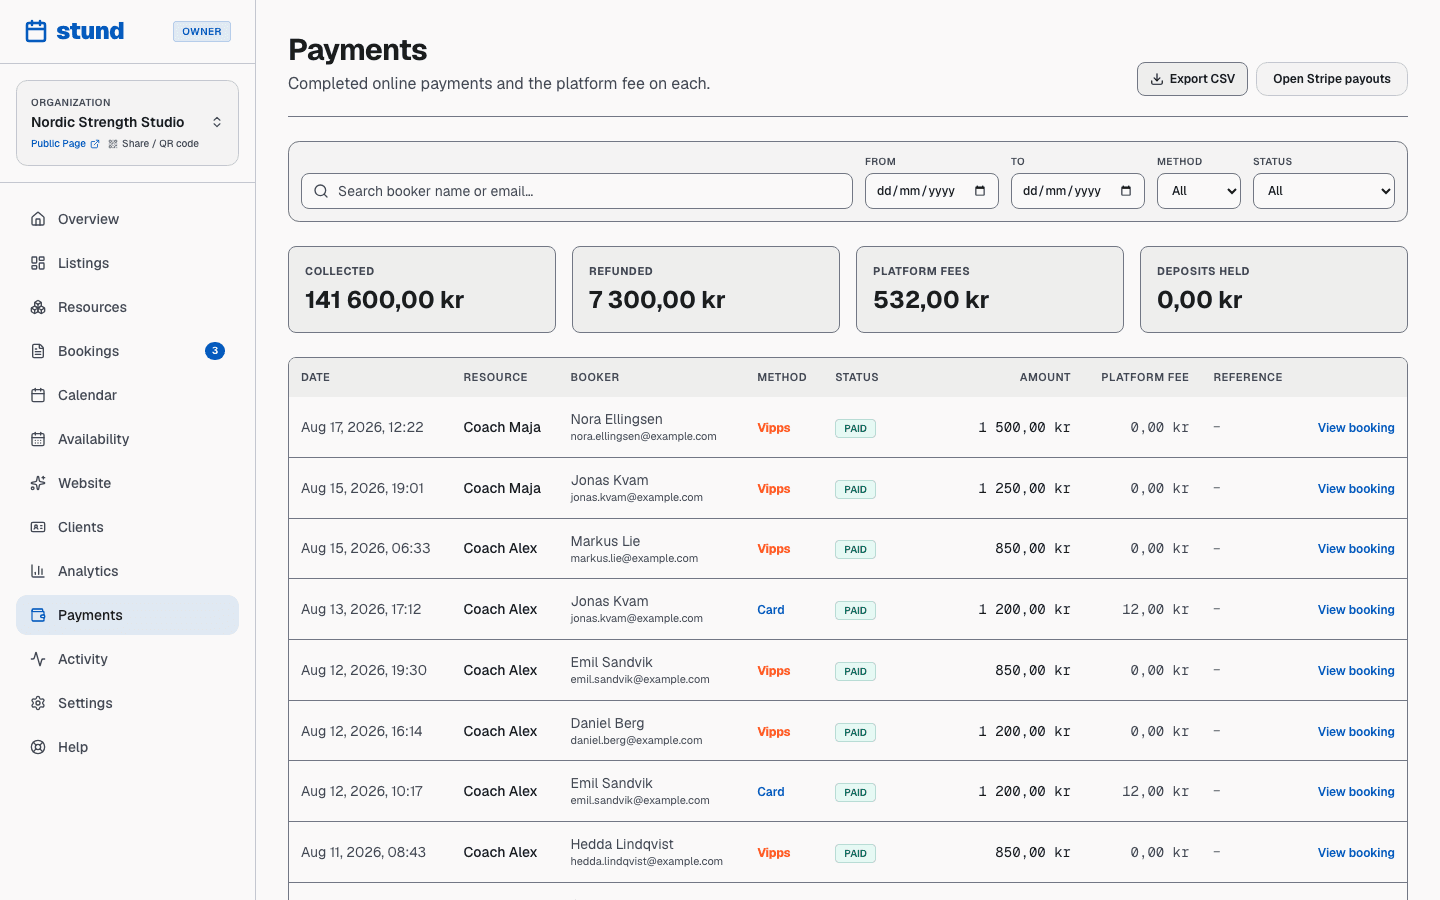Open Listings from the sidebar
The width and height of the screenshot is (1440, 900).
click(x=127, y=263)
